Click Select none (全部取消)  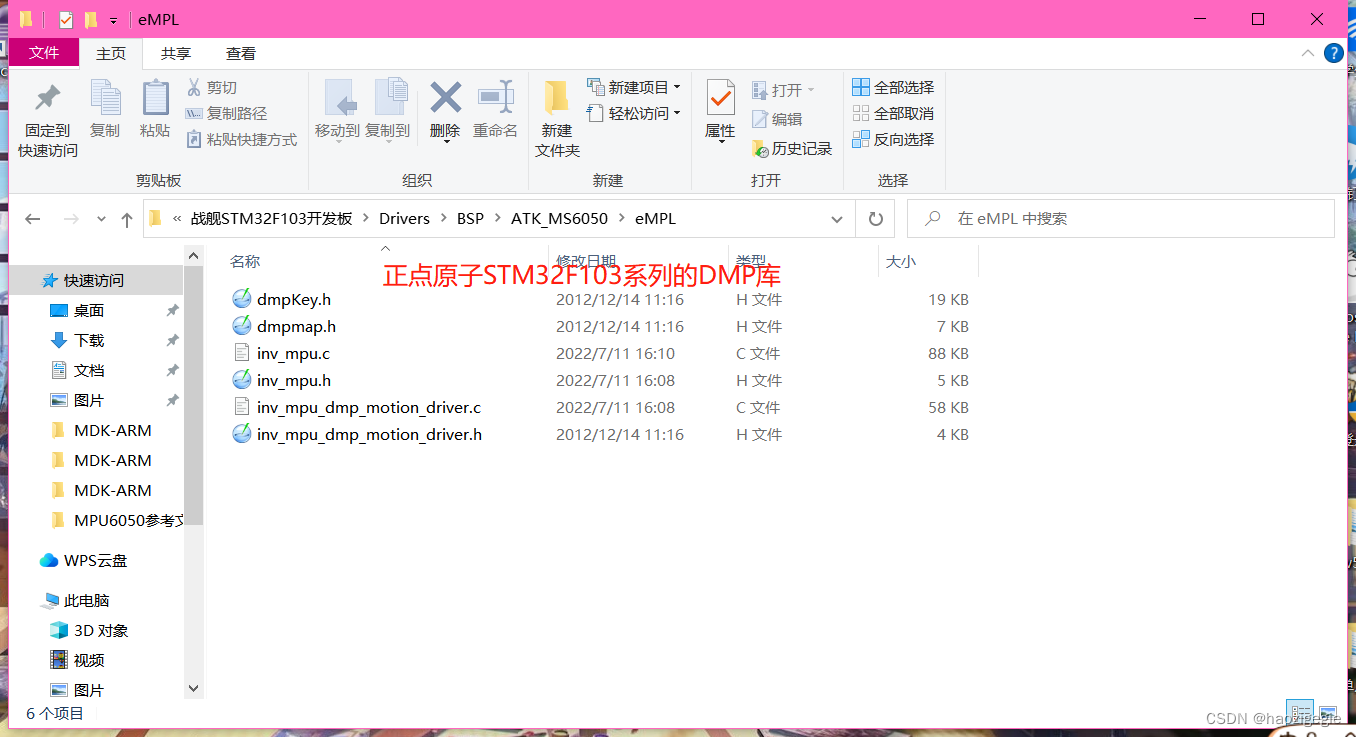(893, 113)
